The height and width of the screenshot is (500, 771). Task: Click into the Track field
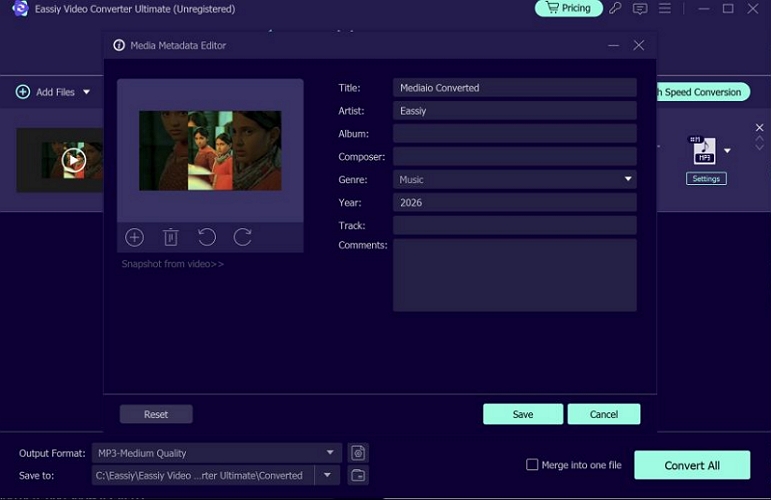[514, 225]
